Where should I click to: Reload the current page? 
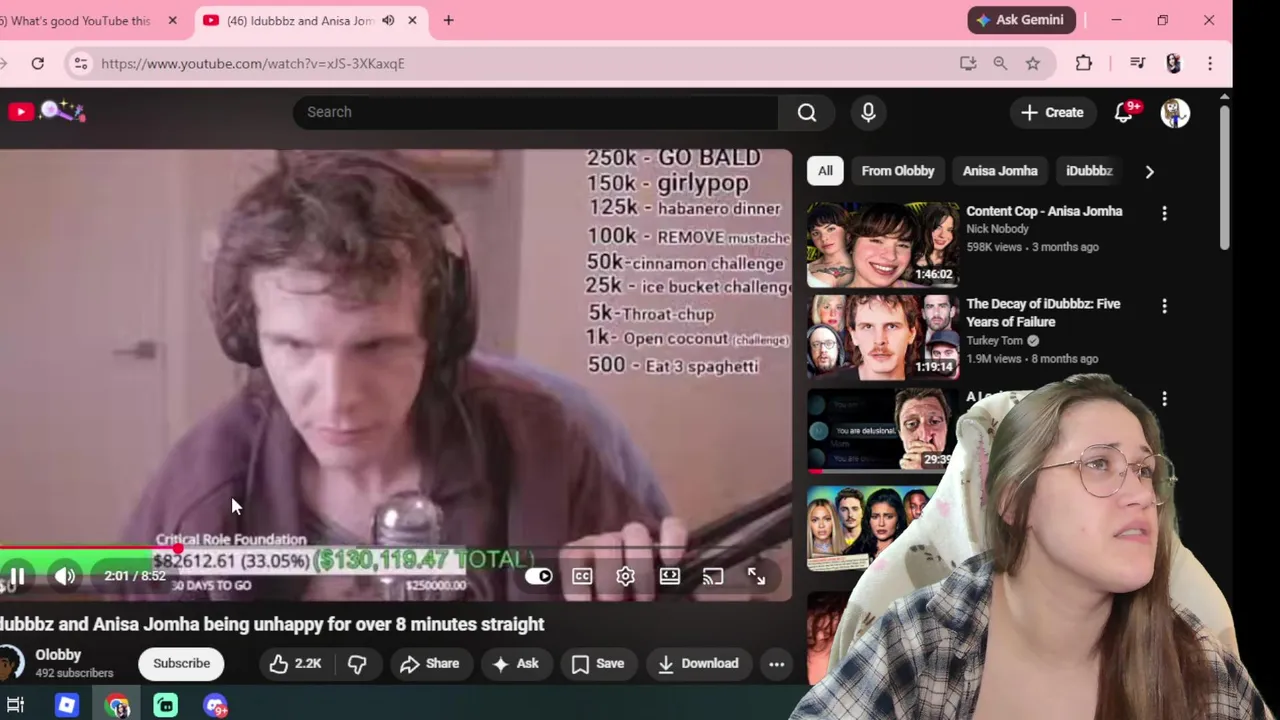coord(37,63)
